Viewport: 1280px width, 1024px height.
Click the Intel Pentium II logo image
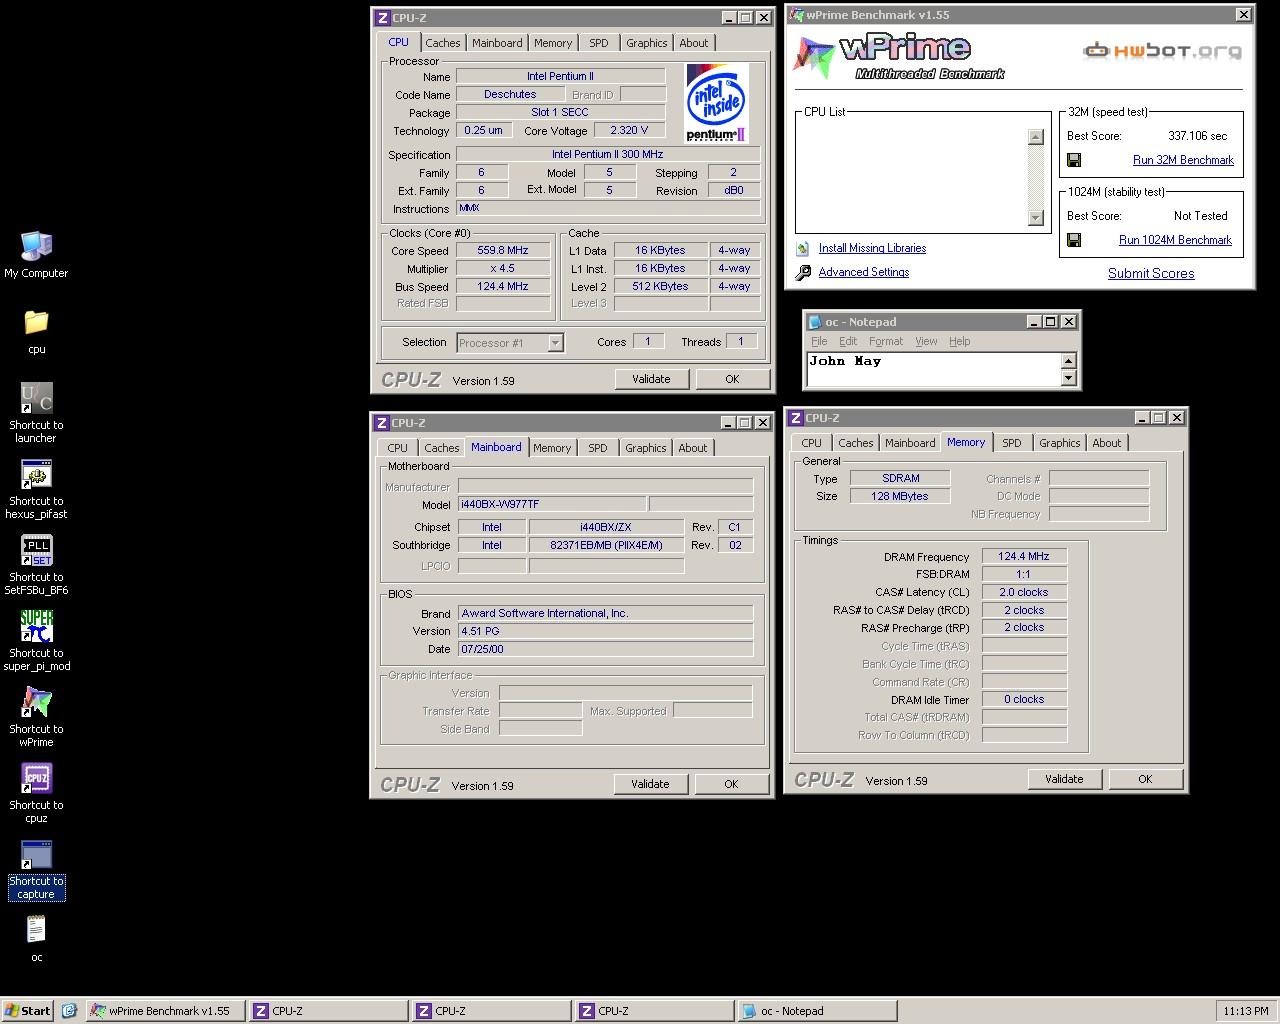pyautogui.click(x=717, y=104)
